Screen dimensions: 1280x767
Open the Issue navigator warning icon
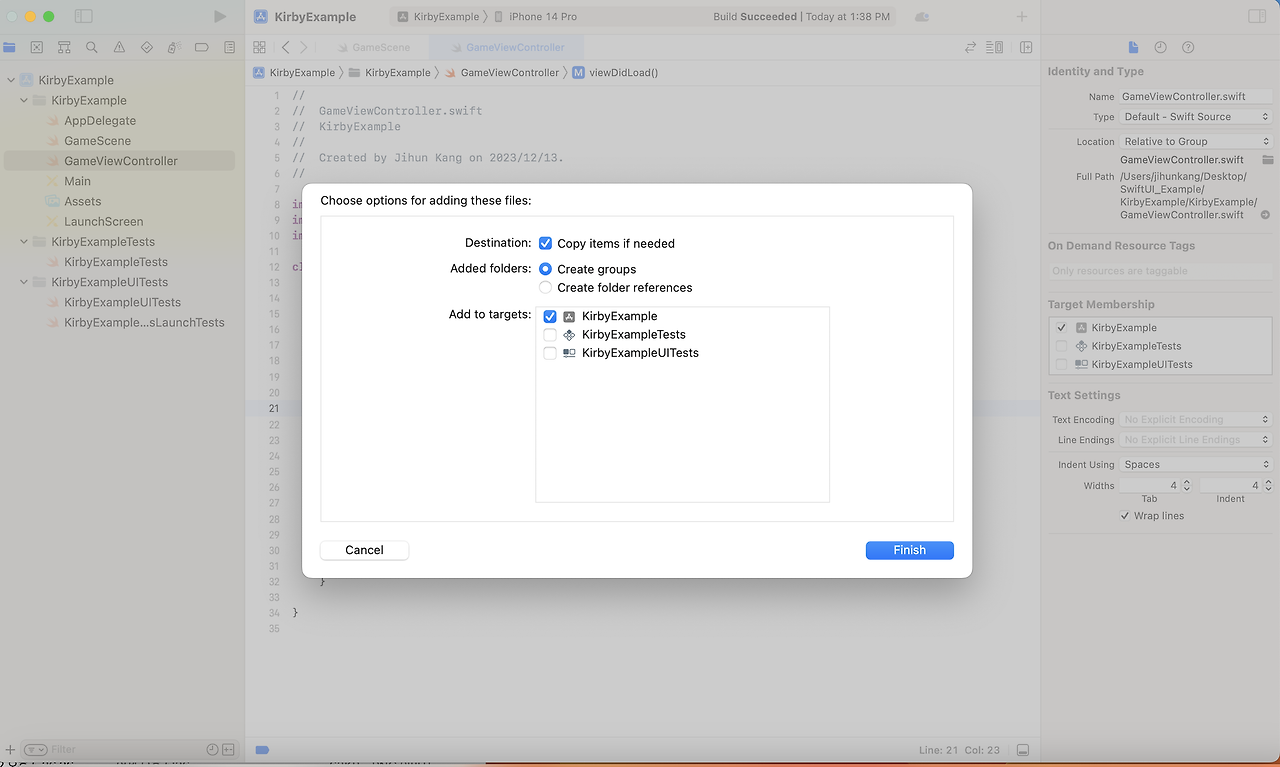[119, 47]
